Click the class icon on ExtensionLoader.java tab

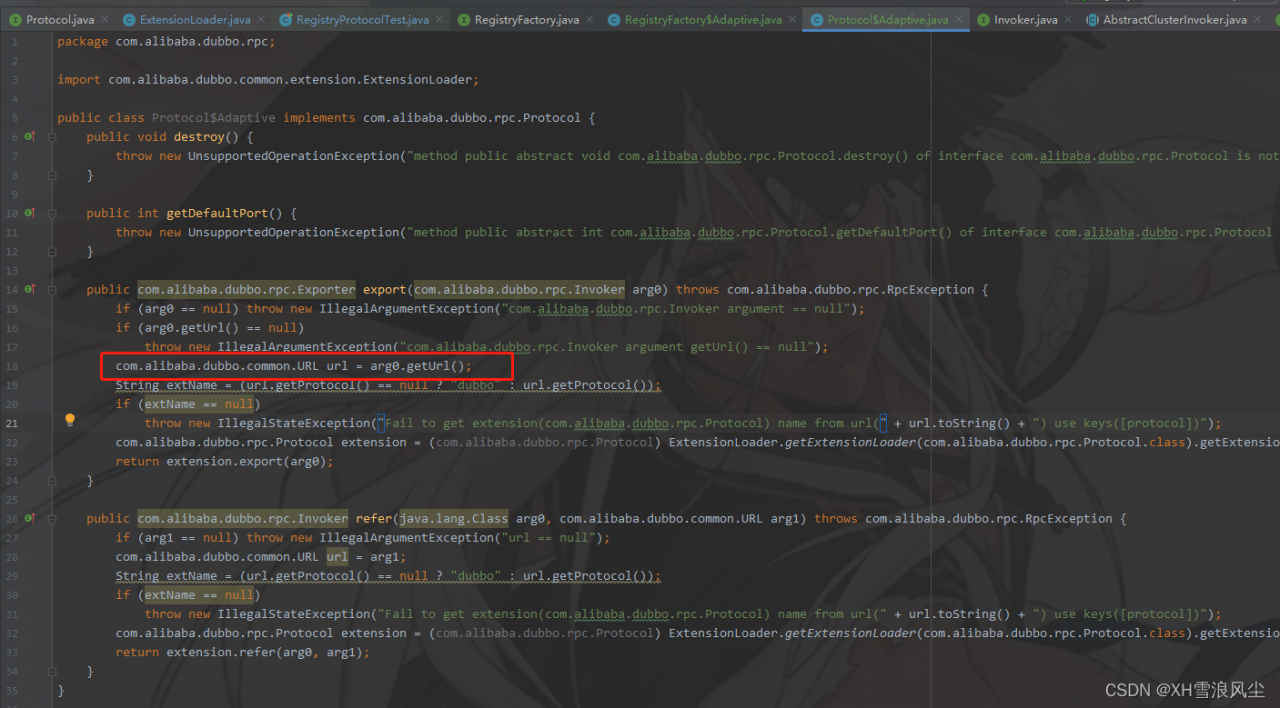pos(129,19)
